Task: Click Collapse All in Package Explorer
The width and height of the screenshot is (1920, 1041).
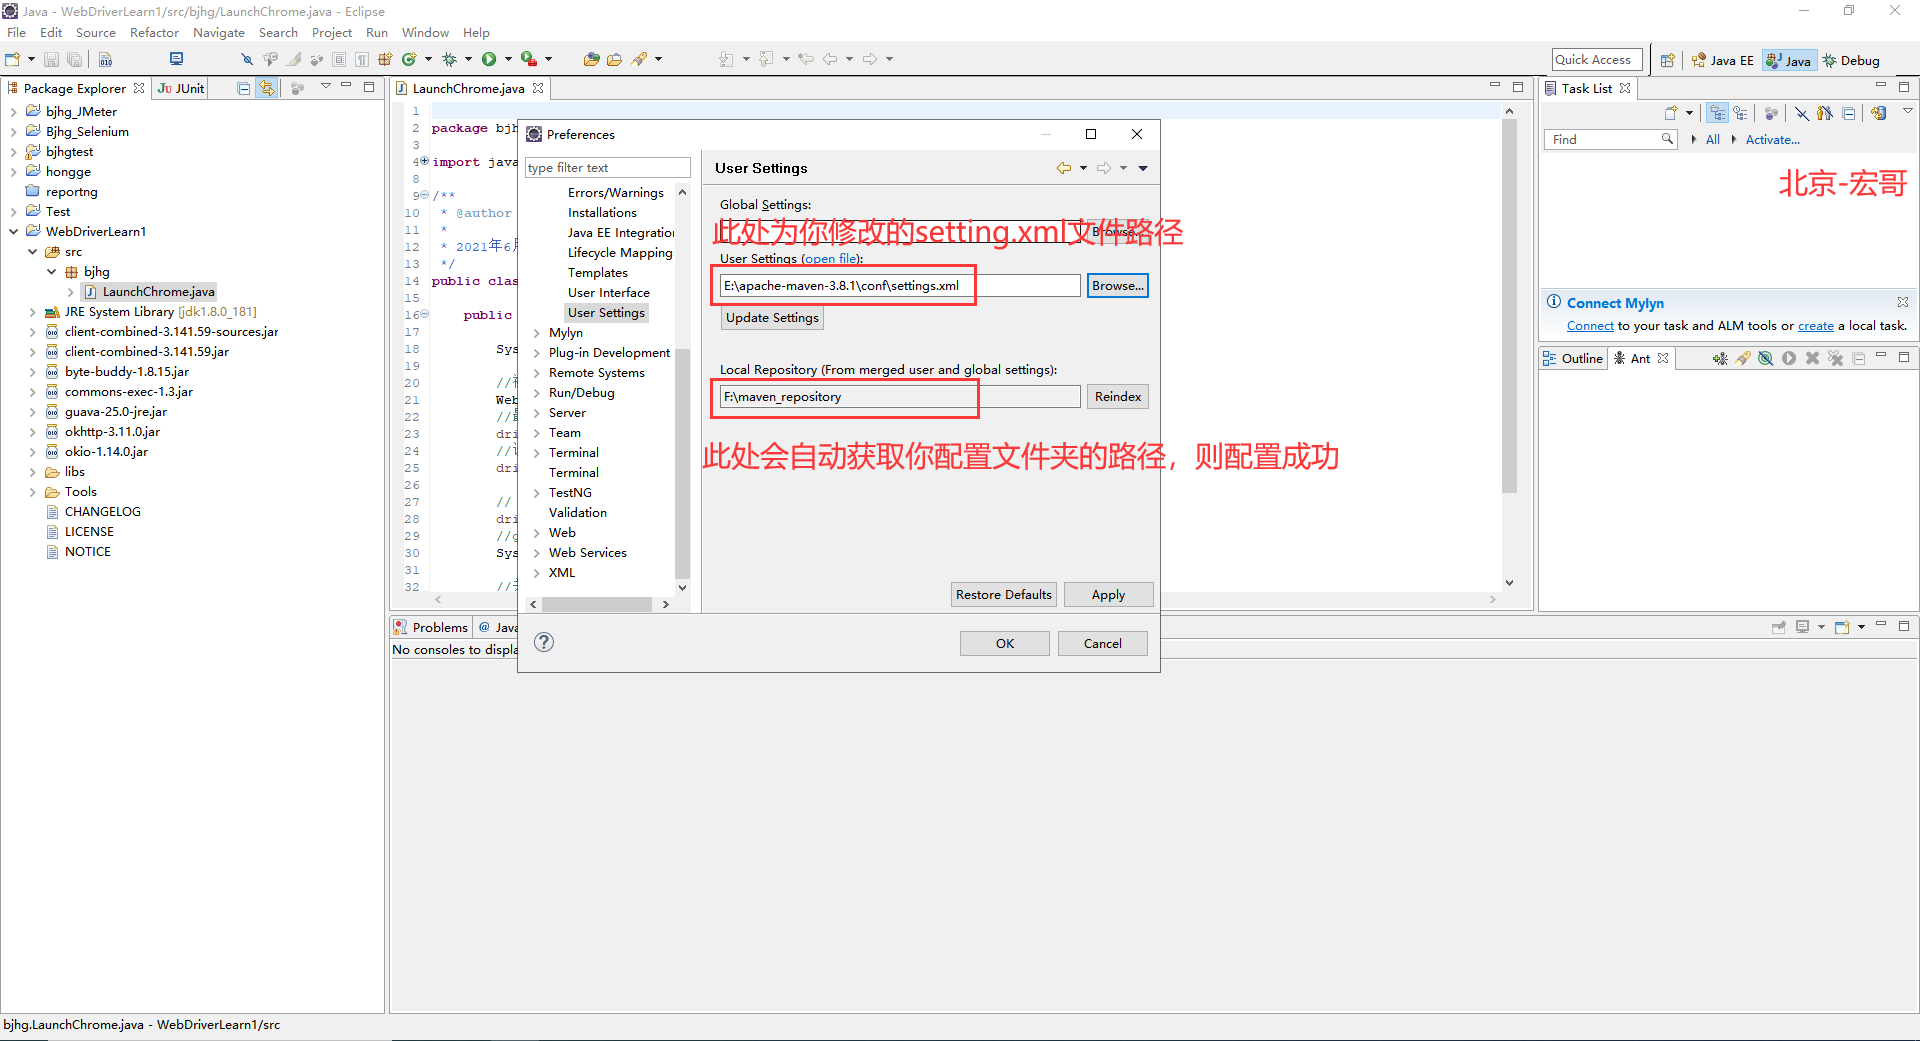Action: pyautogui.click(x=243, y=88)
